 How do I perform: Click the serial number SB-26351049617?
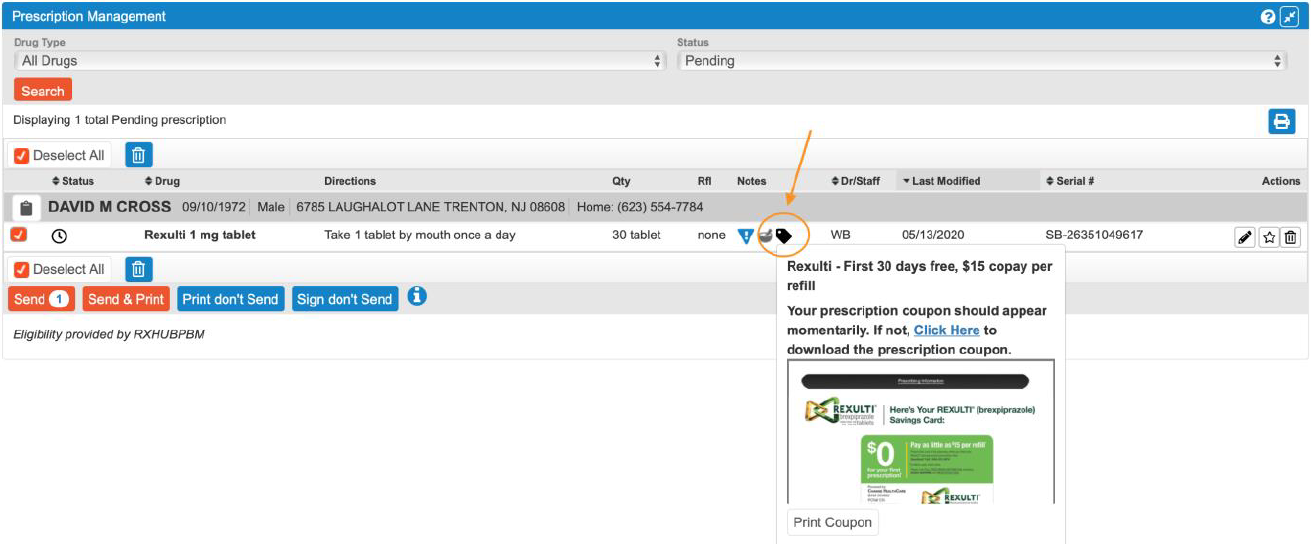tap(1094, 235)
